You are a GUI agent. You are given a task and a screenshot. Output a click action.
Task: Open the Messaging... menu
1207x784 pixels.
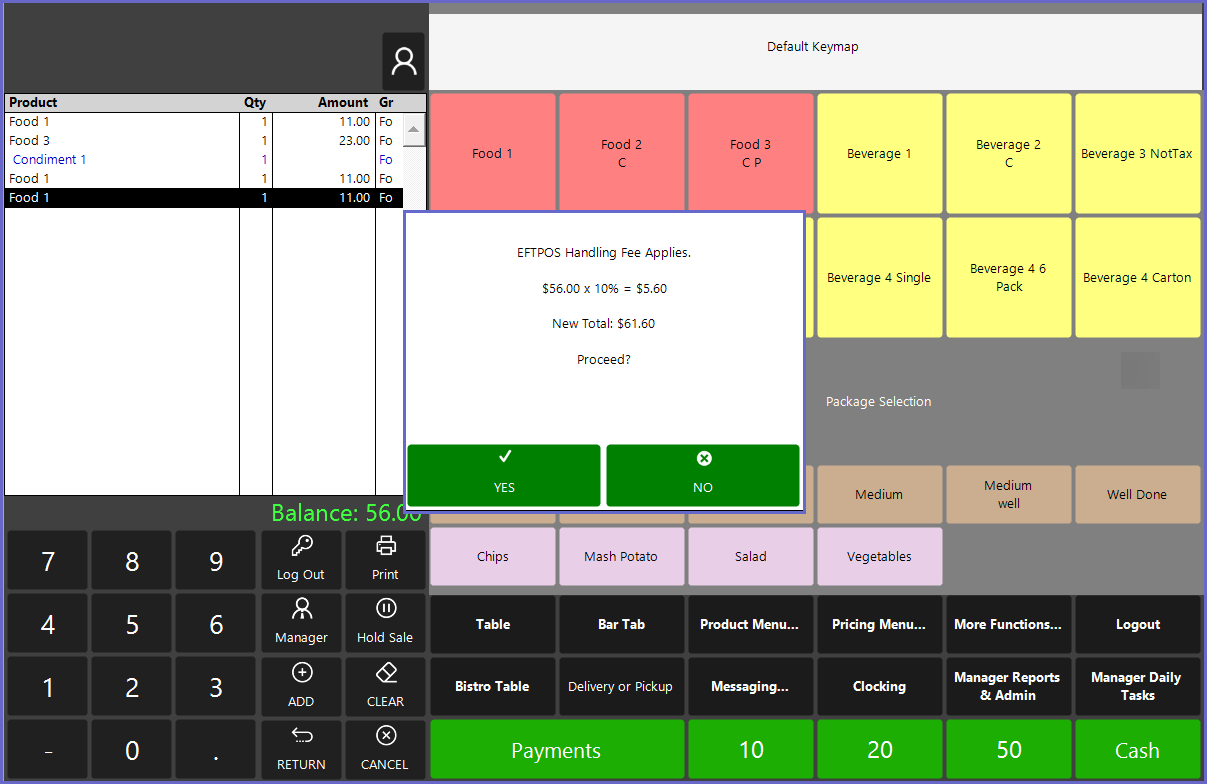tap(750, 687)
